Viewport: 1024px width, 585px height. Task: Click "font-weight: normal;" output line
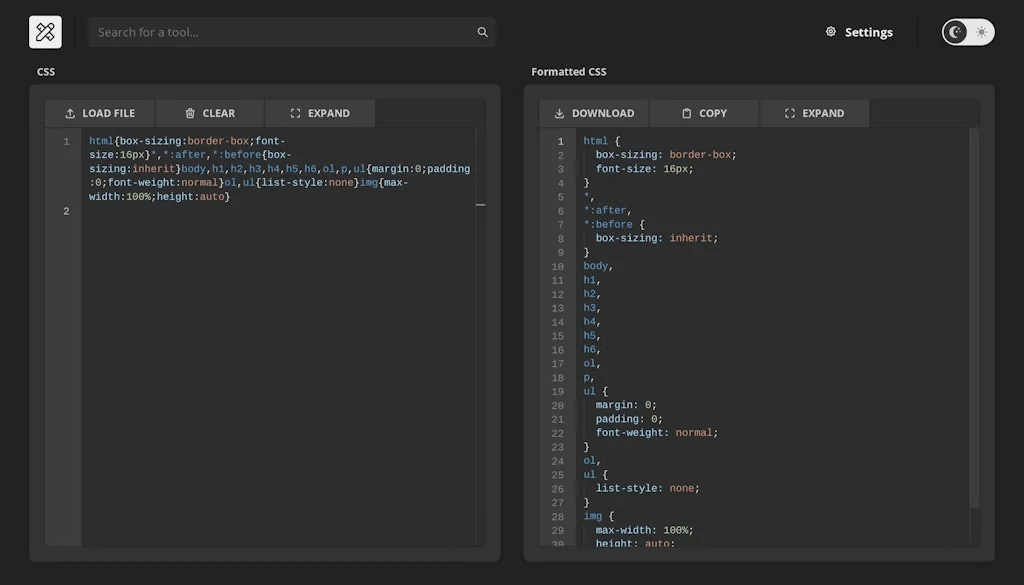point(656,432)
